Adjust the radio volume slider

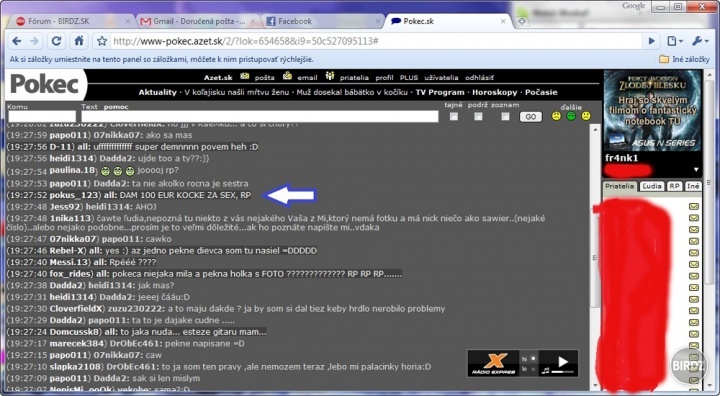[562, 371]
